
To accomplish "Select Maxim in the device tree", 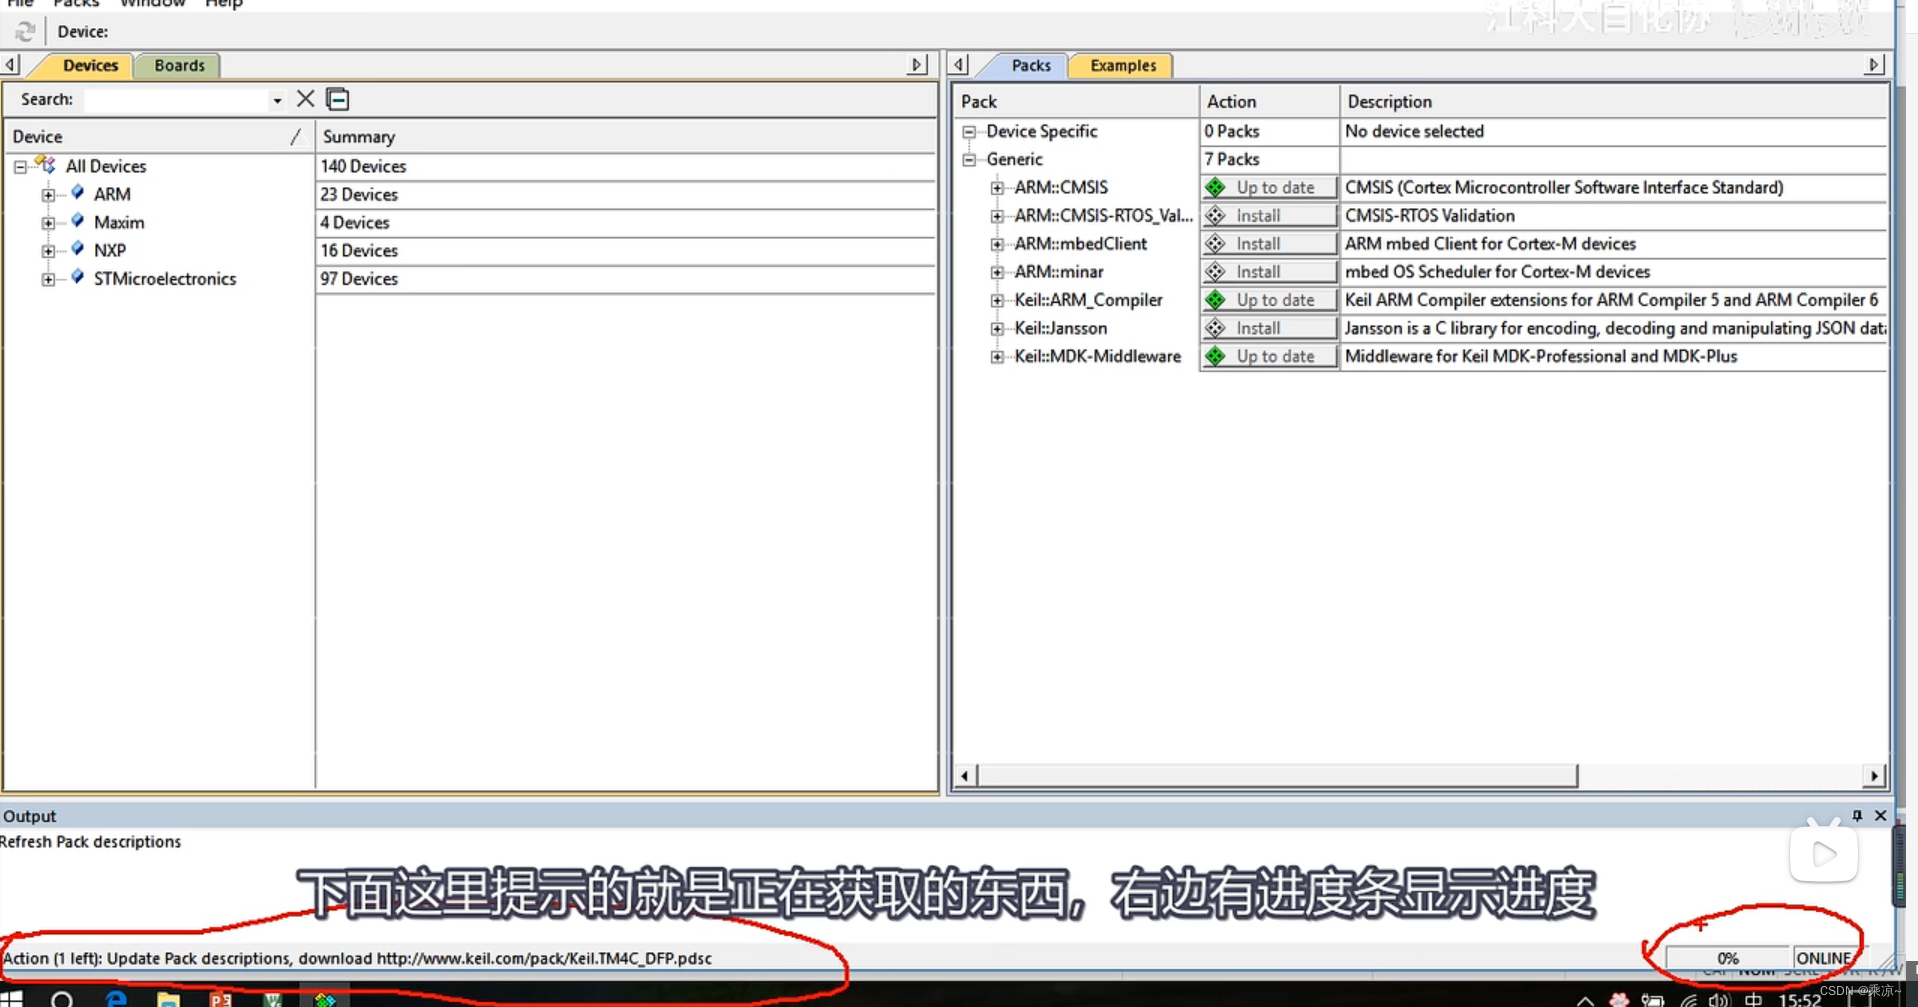I will coord(119,222).
